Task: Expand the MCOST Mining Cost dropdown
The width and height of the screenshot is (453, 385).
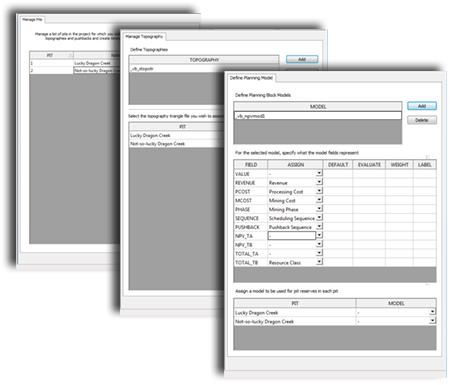Action: coord(319,200)
